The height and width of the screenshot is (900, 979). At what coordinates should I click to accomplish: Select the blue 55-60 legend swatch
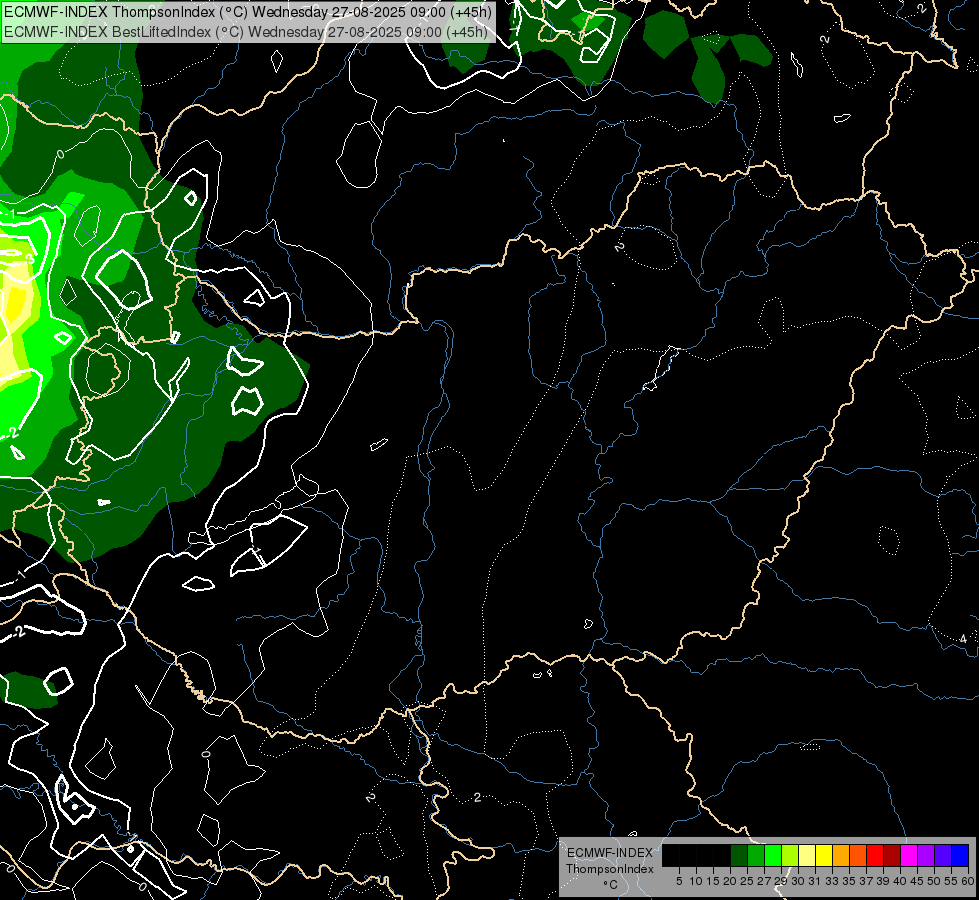point(960,855)
